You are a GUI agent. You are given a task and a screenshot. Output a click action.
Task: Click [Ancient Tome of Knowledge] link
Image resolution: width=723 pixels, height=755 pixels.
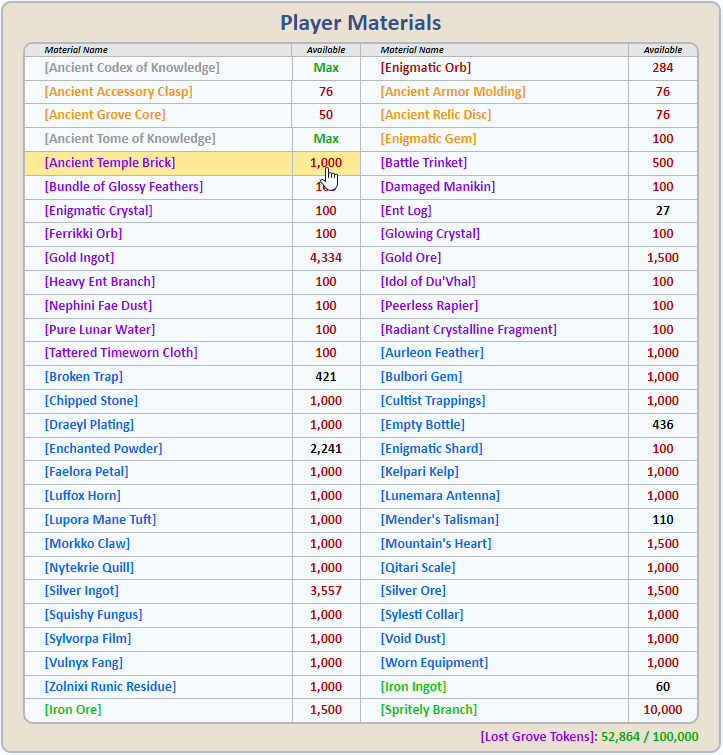tap(130, 139)
